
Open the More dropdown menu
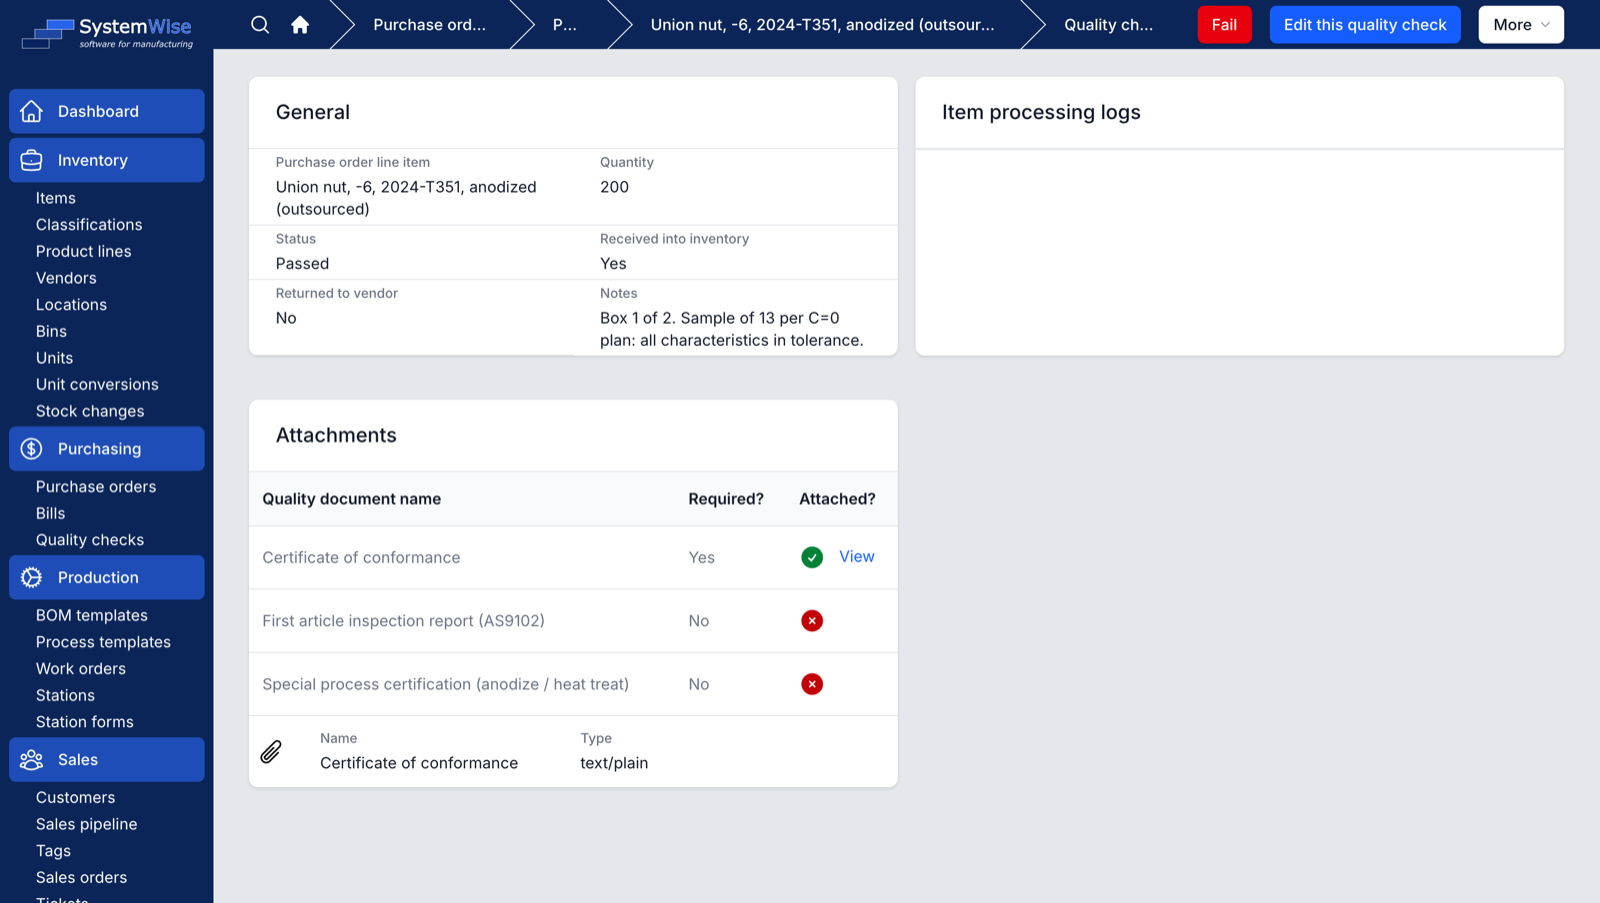pos(1521,25)
